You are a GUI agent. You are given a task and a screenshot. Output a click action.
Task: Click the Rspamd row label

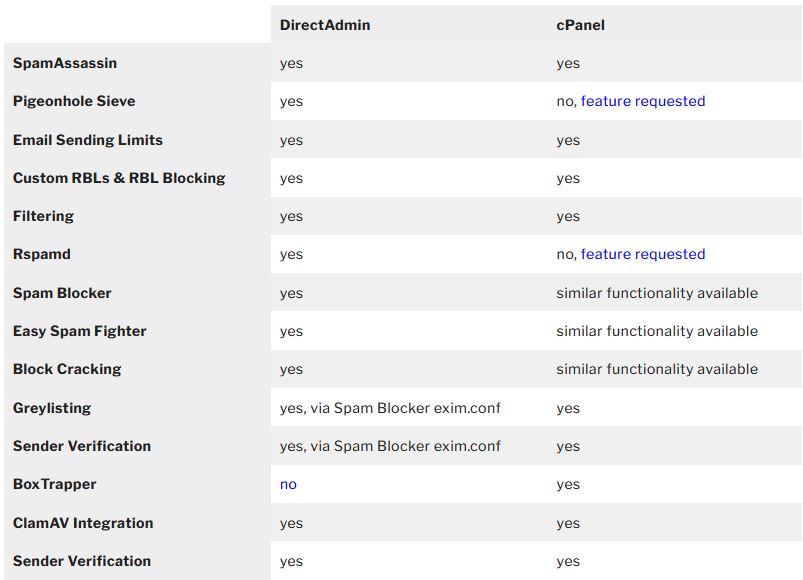coord(42,254)
